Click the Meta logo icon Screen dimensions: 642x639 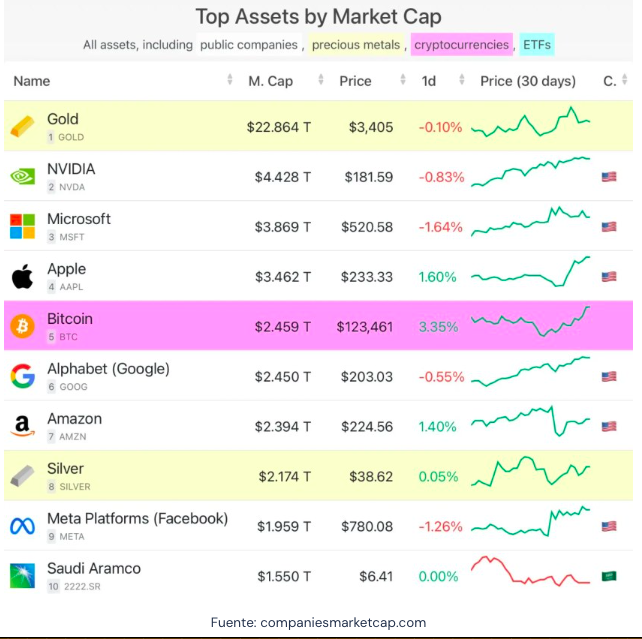pyautogui.click(x=22, y=526)
